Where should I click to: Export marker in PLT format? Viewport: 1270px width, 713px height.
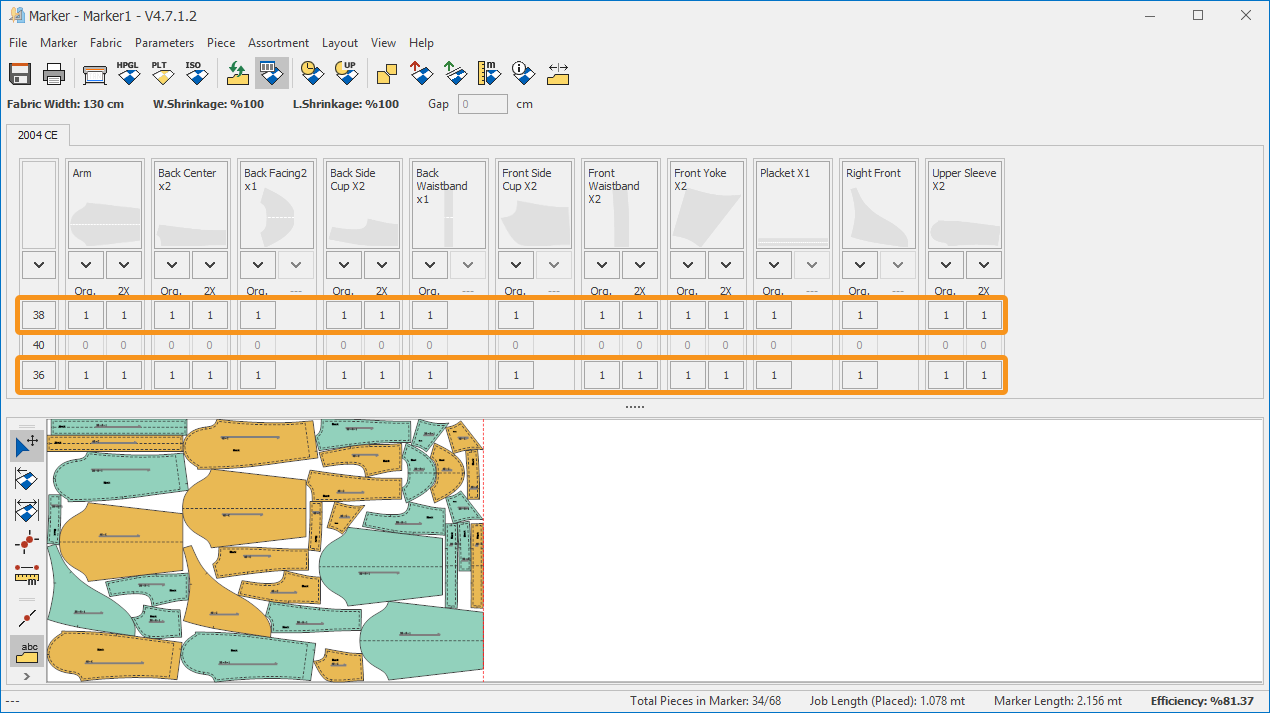161,74
